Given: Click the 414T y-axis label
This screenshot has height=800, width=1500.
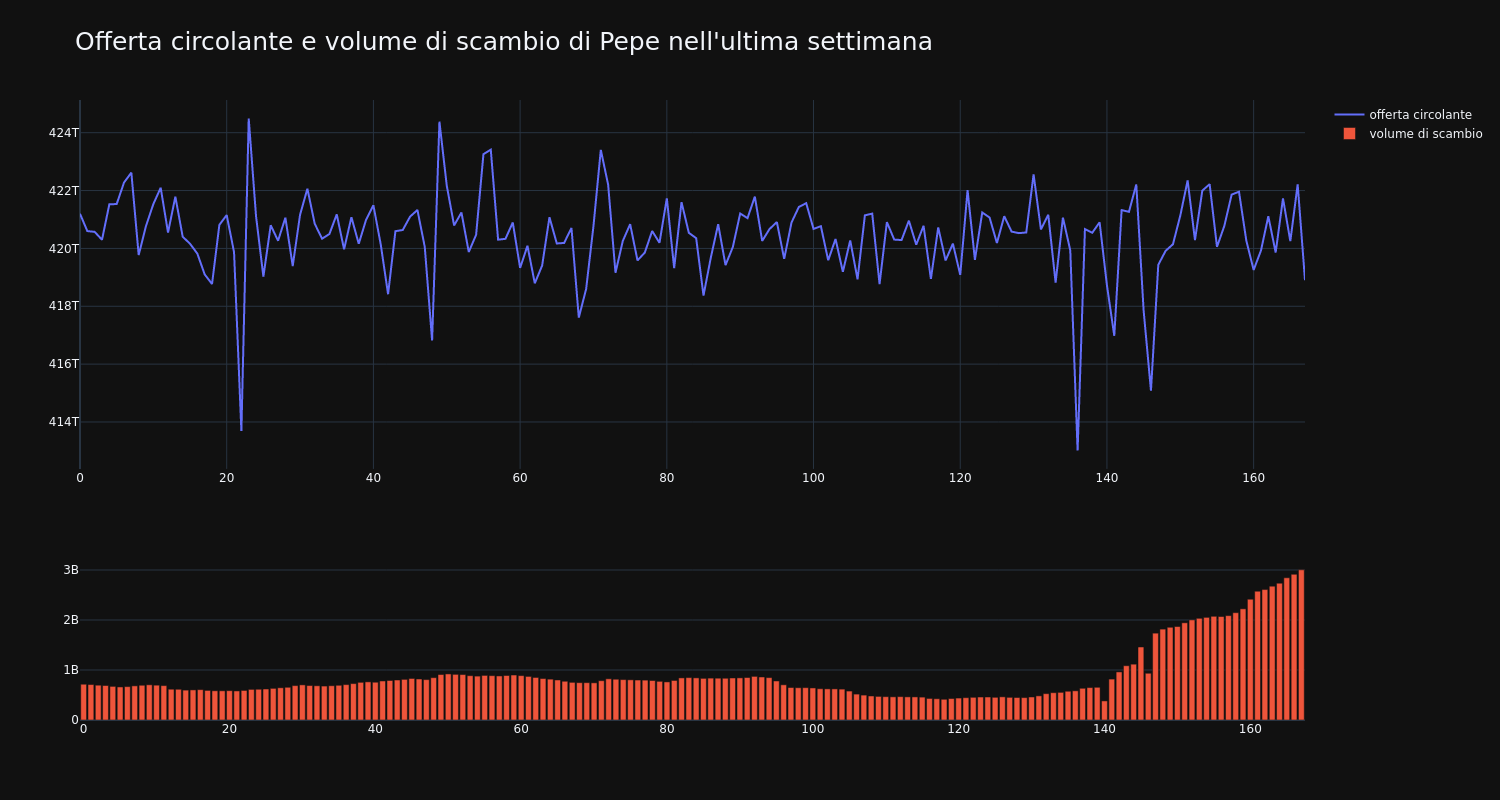Looking at the screenshot, I should click(63, 422).
